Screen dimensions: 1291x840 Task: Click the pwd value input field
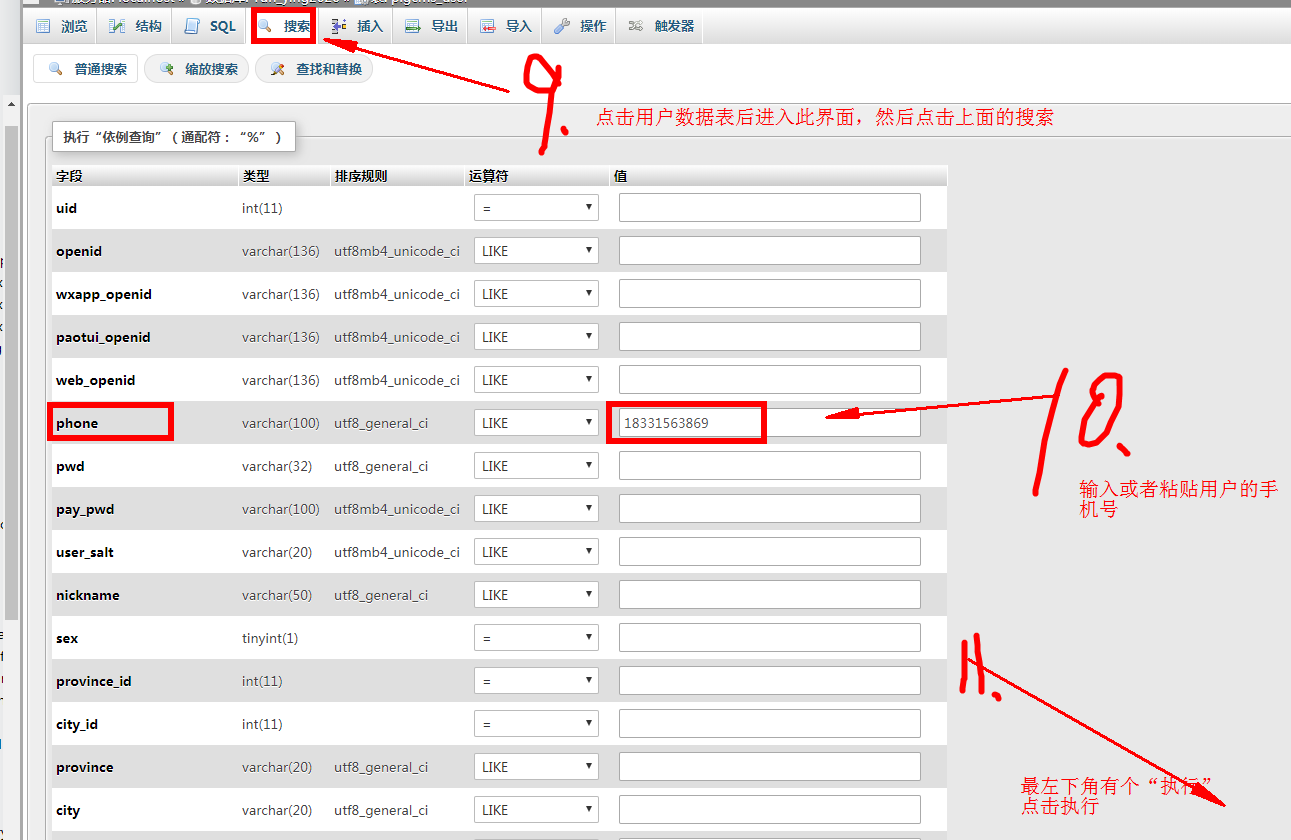770,466
